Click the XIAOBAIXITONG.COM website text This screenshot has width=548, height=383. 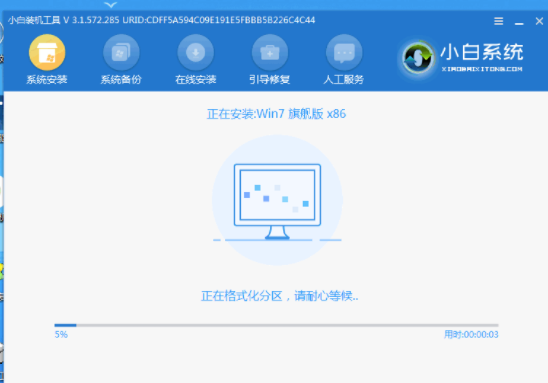[482, 69]
